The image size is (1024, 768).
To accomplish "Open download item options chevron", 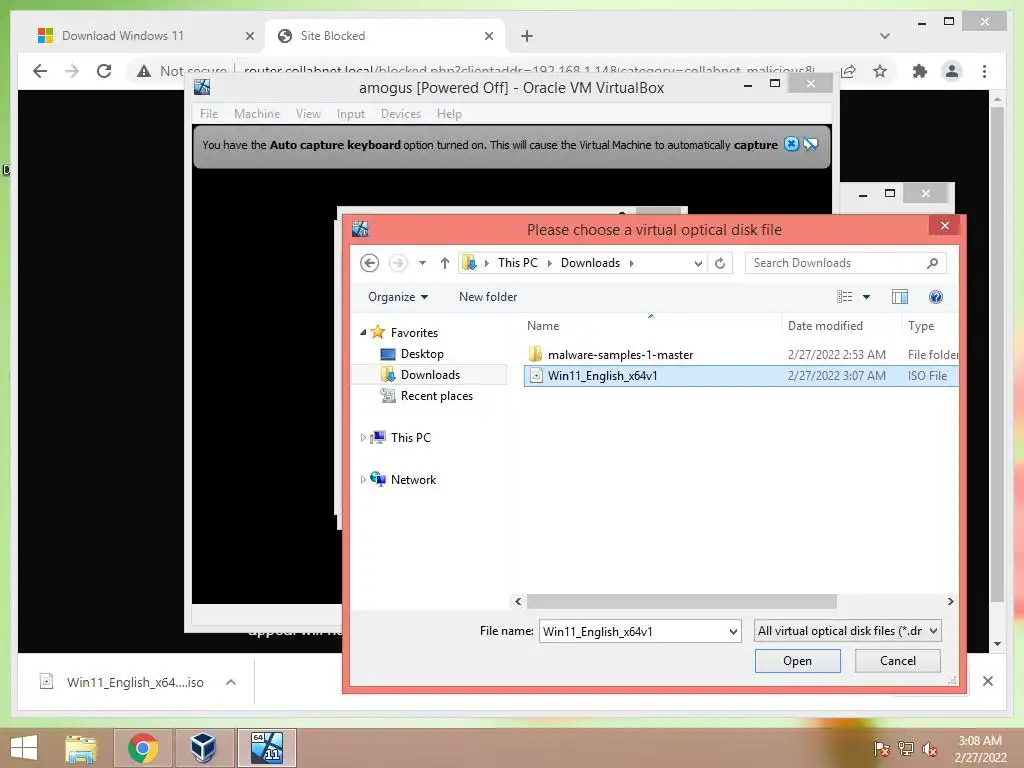I will coord(231,682).
